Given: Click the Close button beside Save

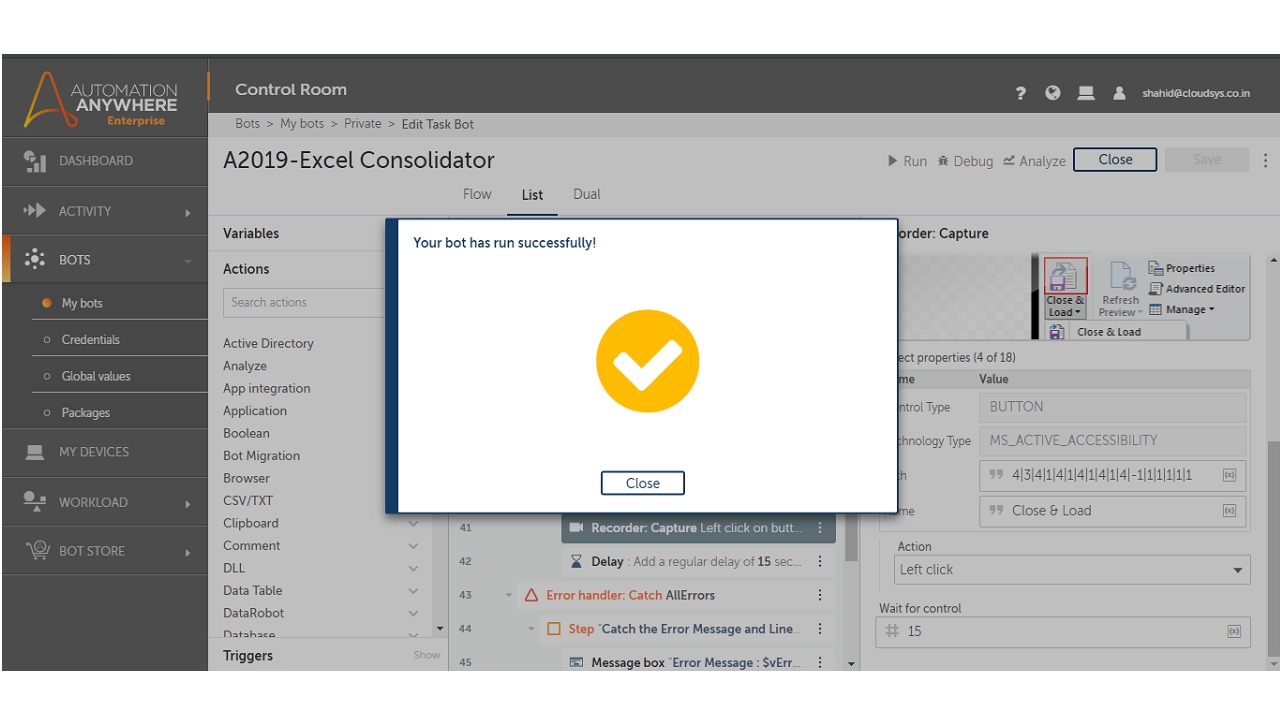Looking at the screenshot, I should click(x=1115, y=160).
